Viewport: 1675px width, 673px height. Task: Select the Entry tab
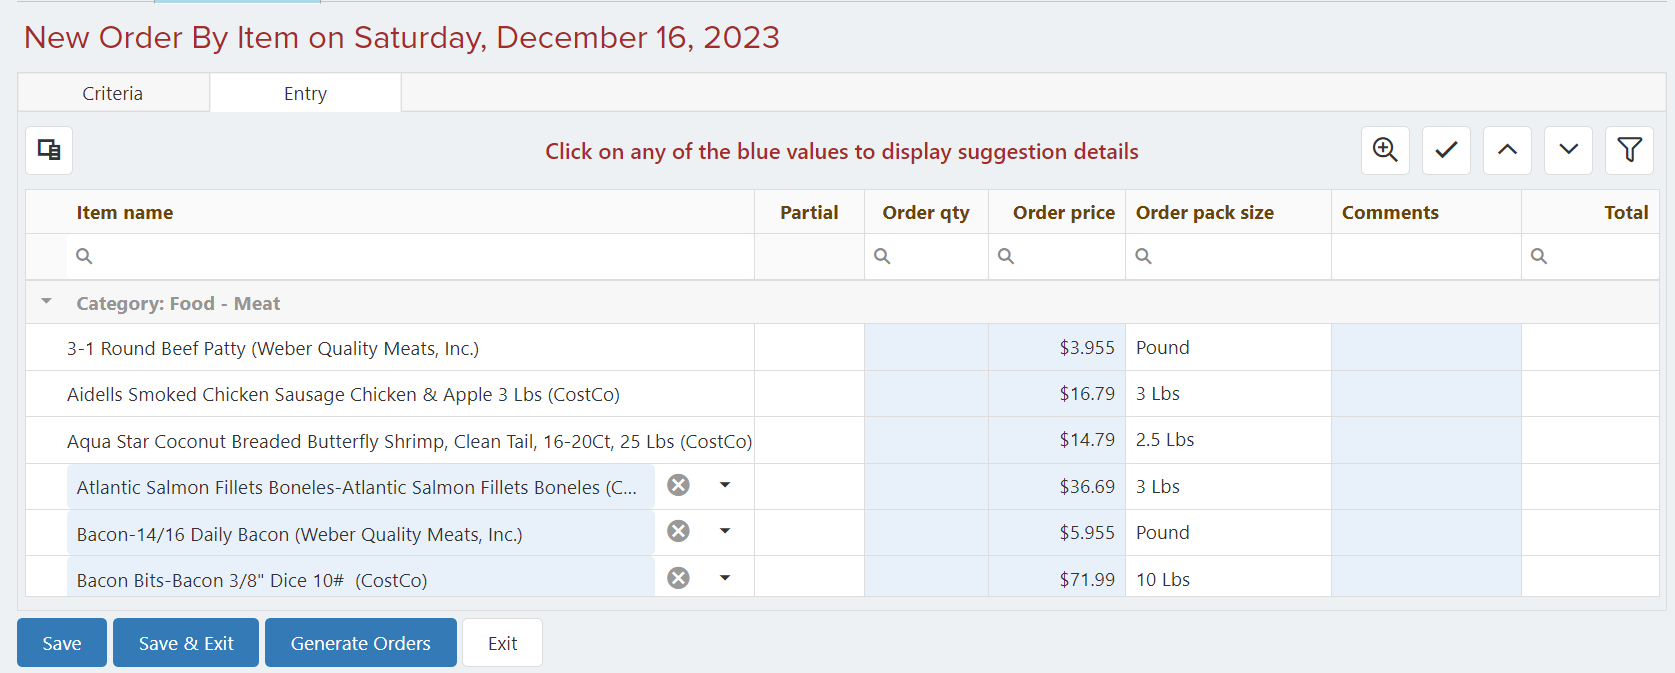[x=305, y=93]
